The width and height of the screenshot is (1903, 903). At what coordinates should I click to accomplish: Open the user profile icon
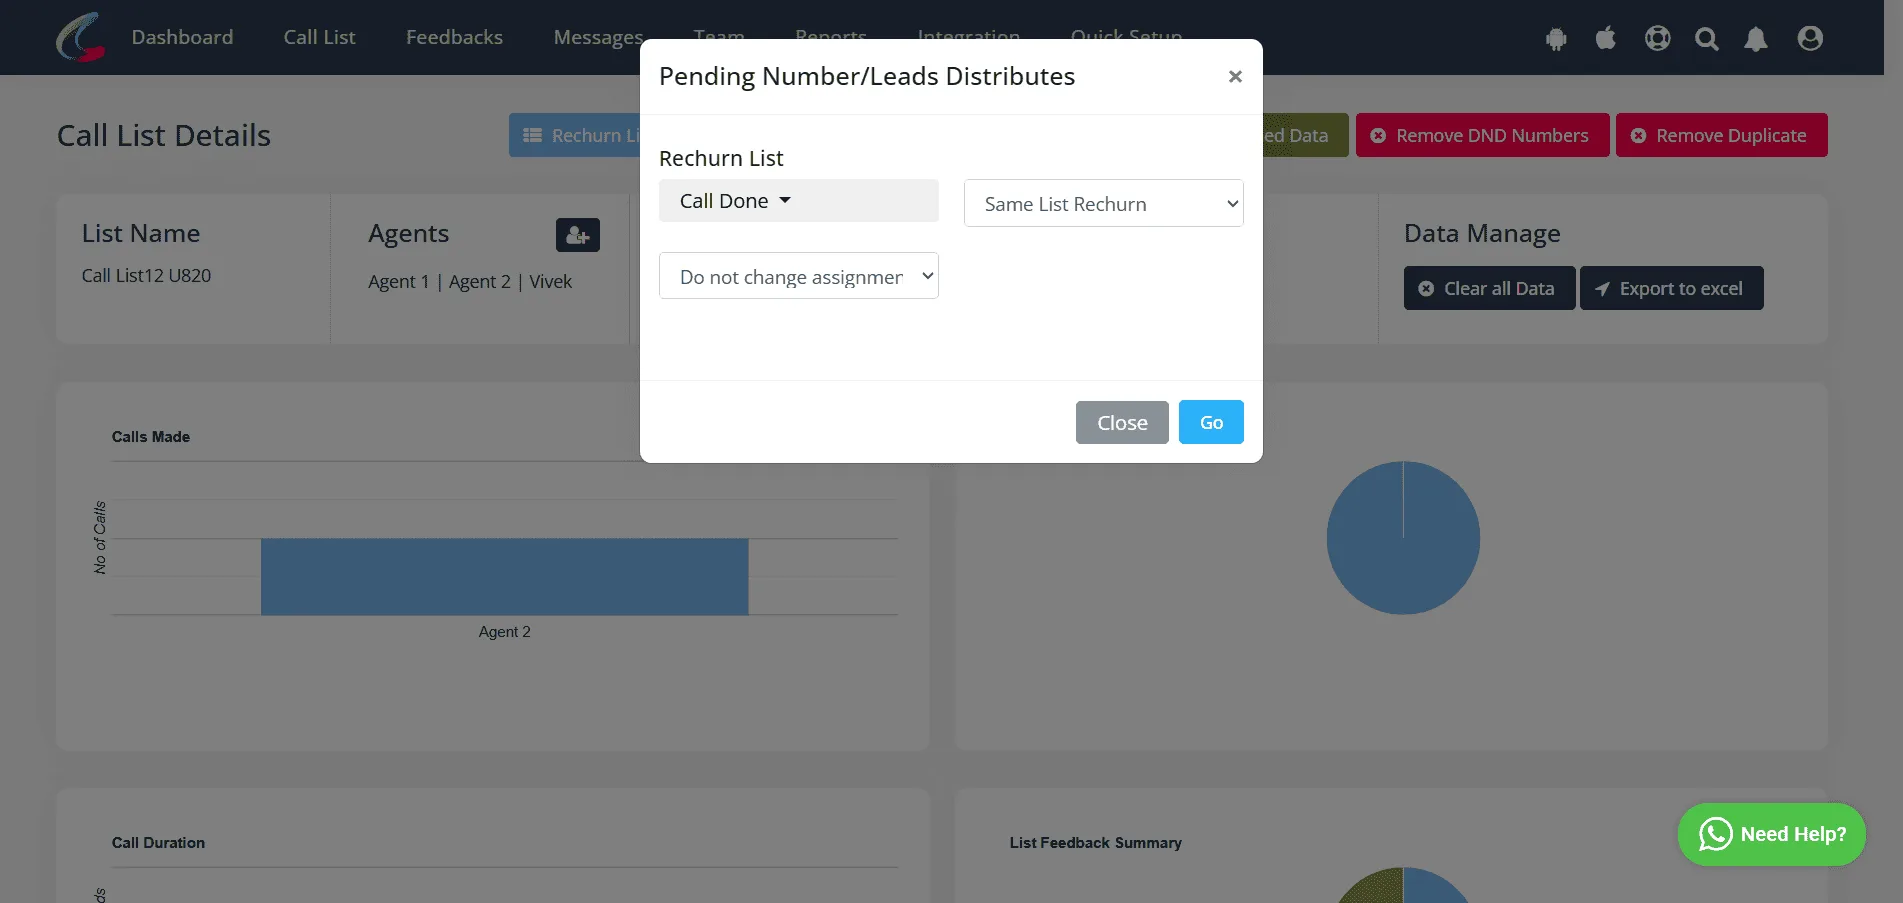1810,38
